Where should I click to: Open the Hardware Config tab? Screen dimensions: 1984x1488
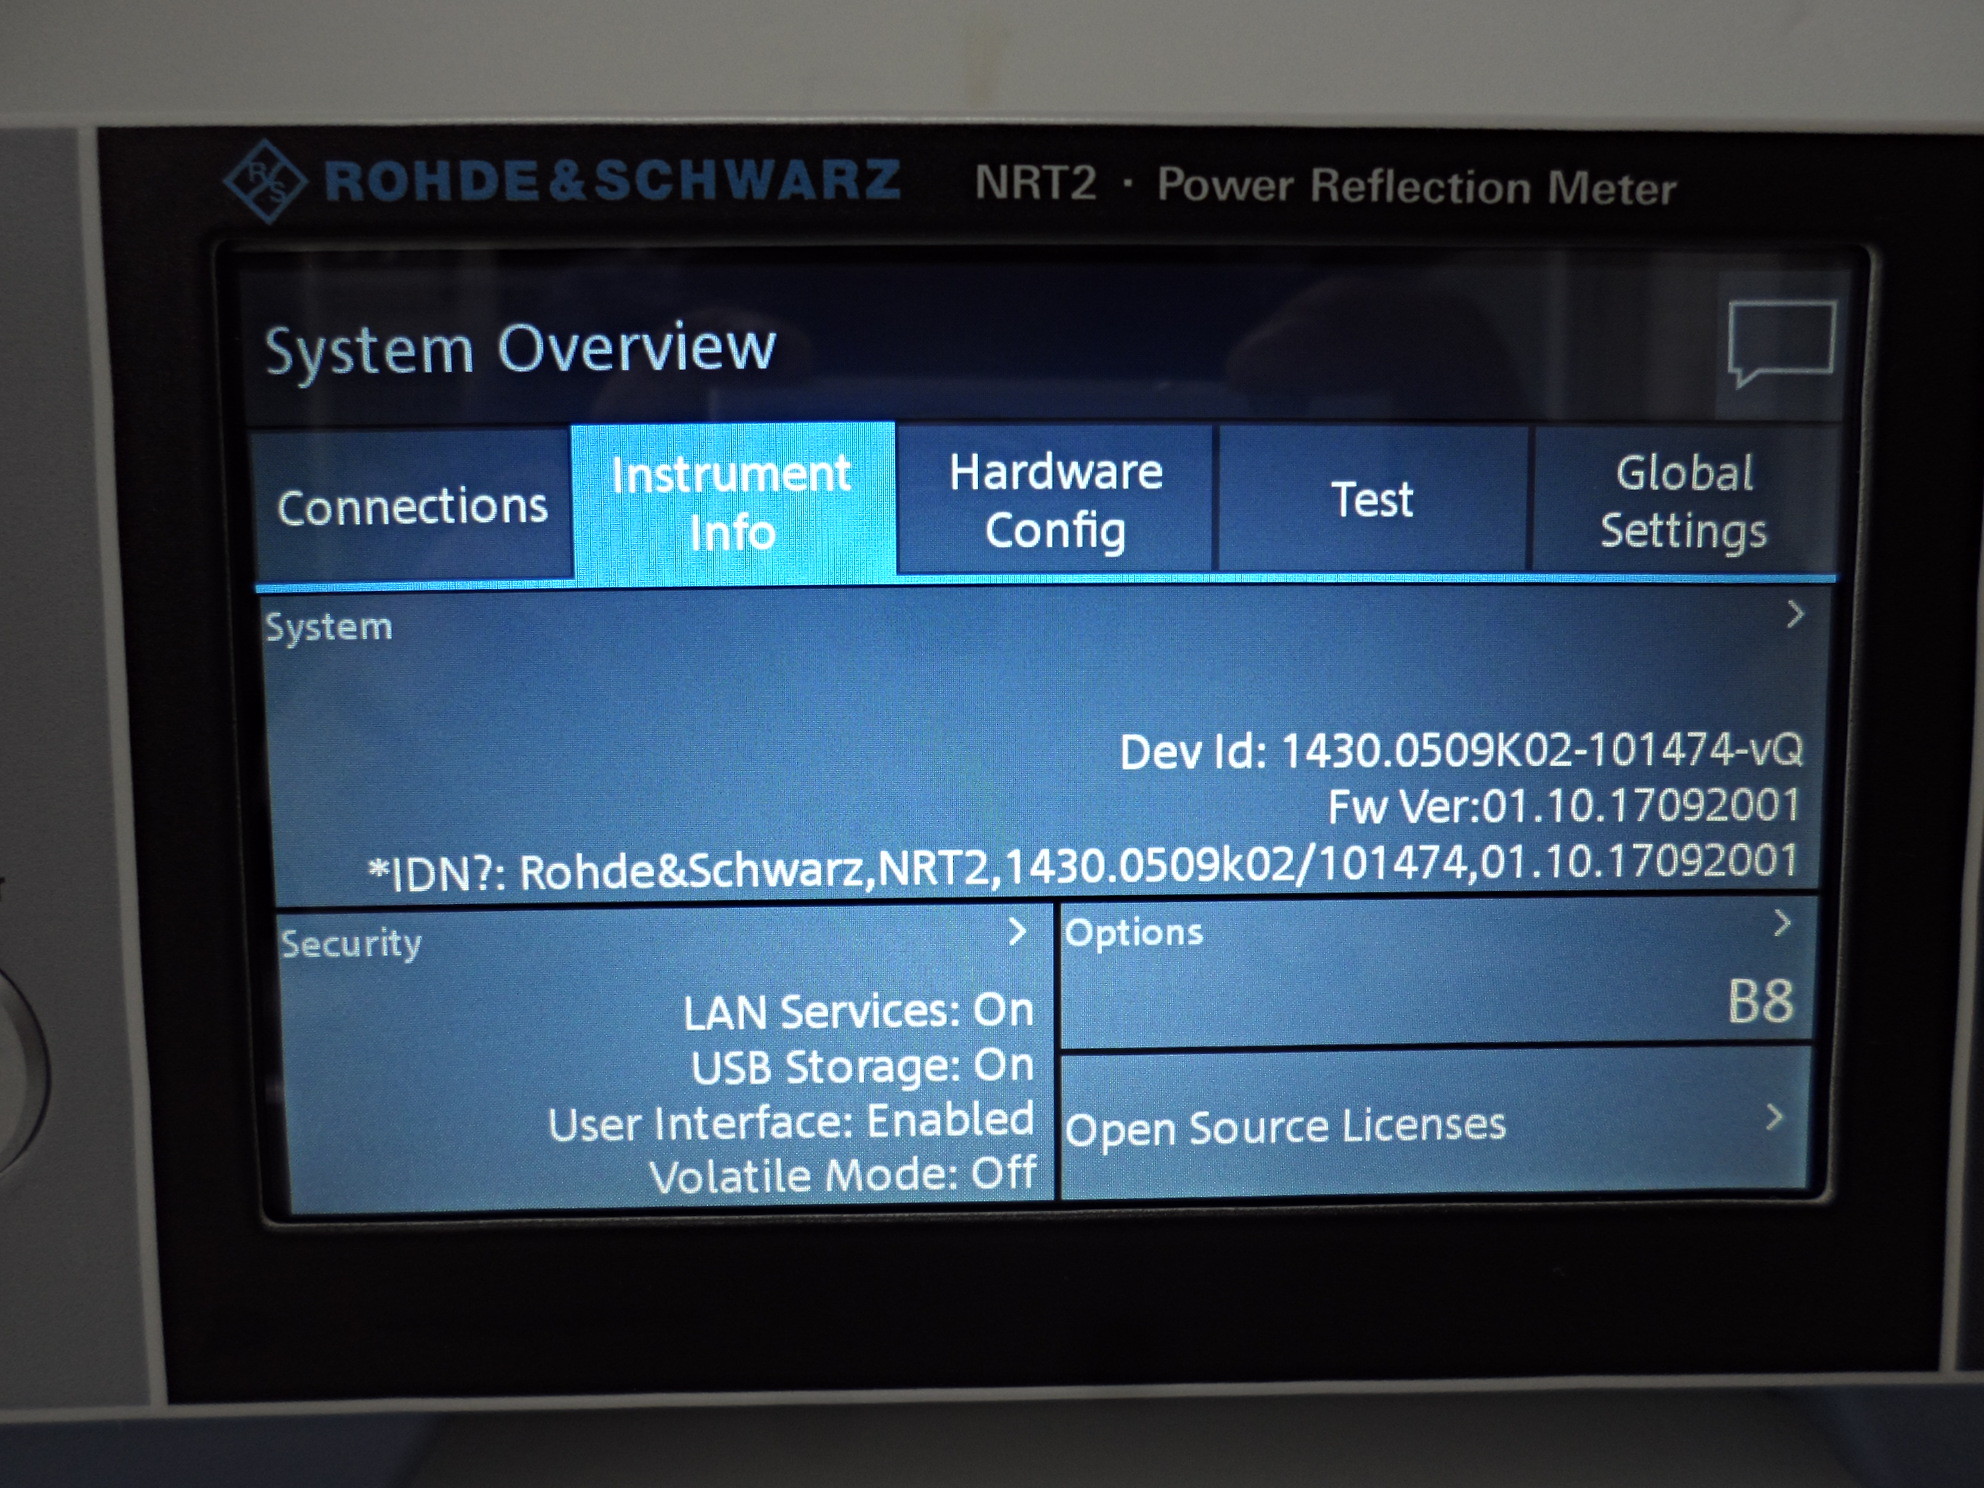pyautogui.click(x=1055, y=501)
